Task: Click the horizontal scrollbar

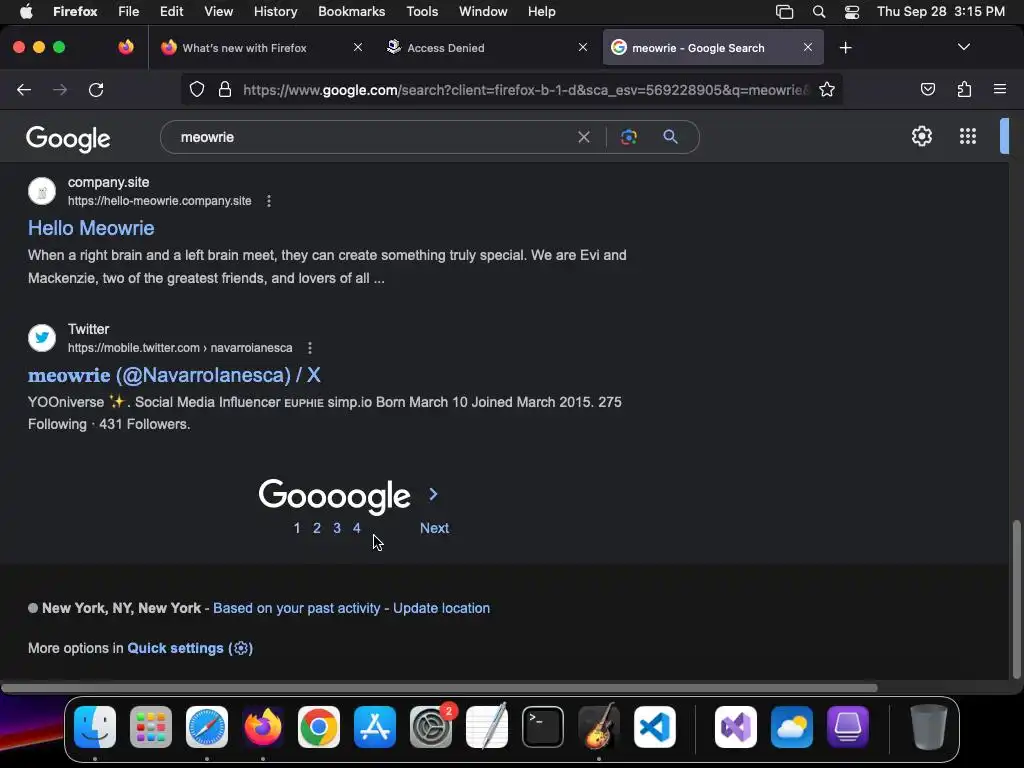Action: pos(439,688)
